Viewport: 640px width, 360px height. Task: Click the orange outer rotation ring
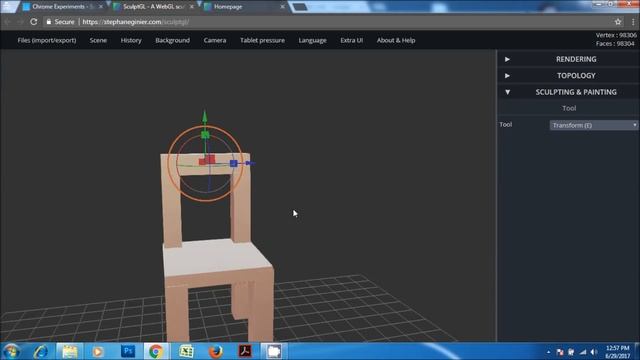coord(206,127)
